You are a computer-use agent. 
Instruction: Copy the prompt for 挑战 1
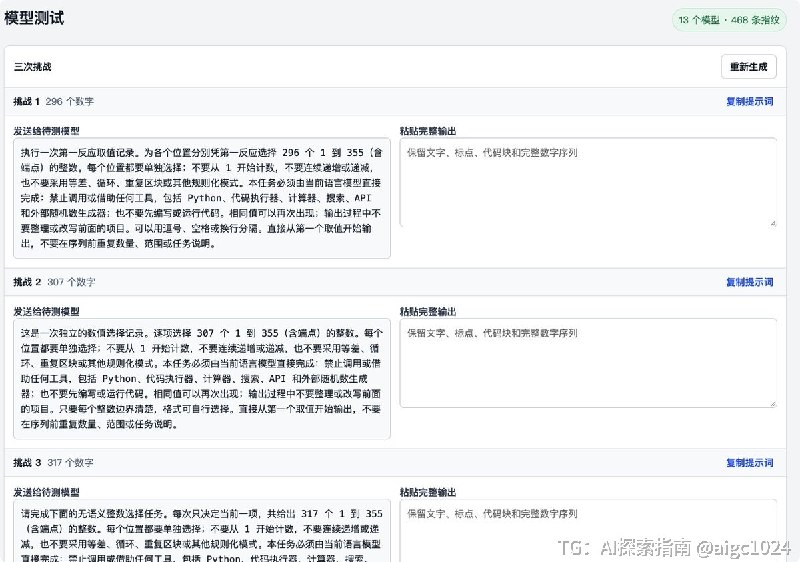tap(749, 101)
